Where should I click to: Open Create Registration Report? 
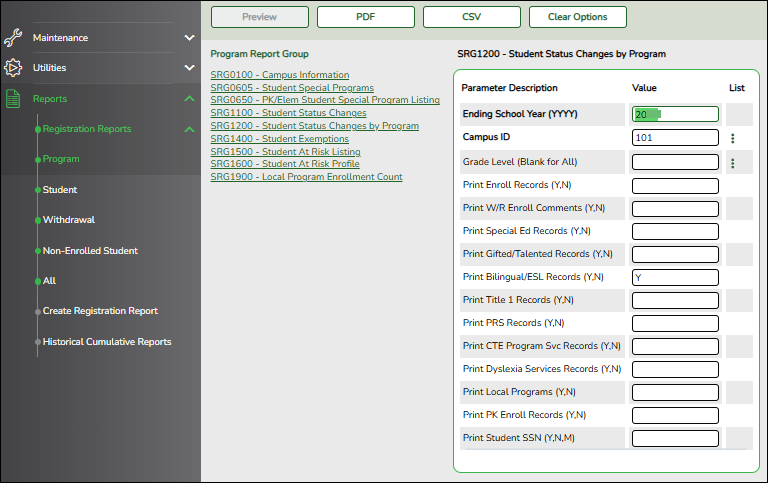(x=100, y=311)
